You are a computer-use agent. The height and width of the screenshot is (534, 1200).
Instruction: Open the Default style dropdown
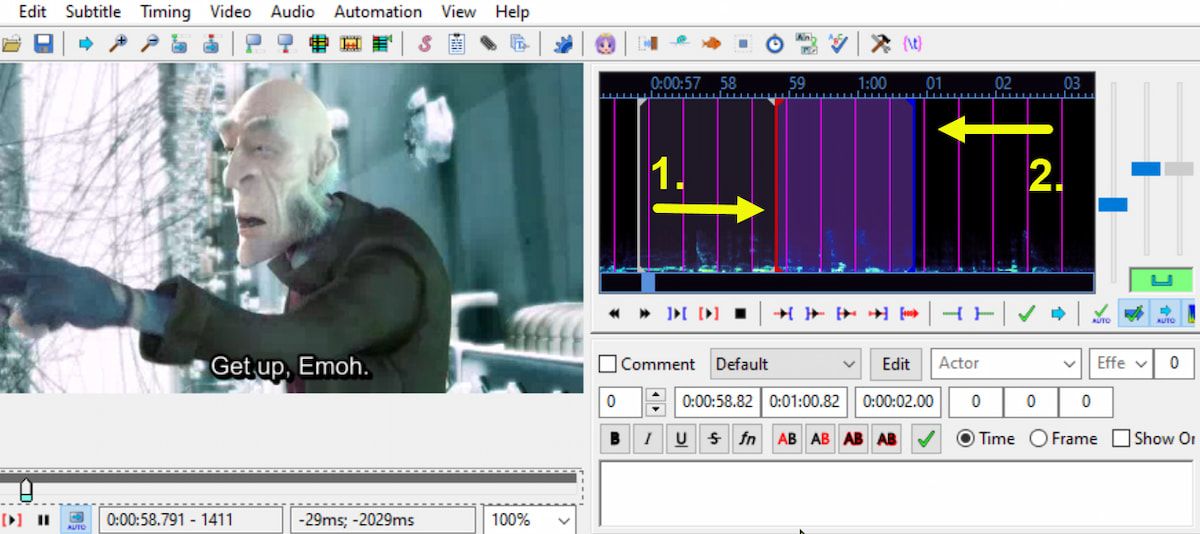pos(786,364)
